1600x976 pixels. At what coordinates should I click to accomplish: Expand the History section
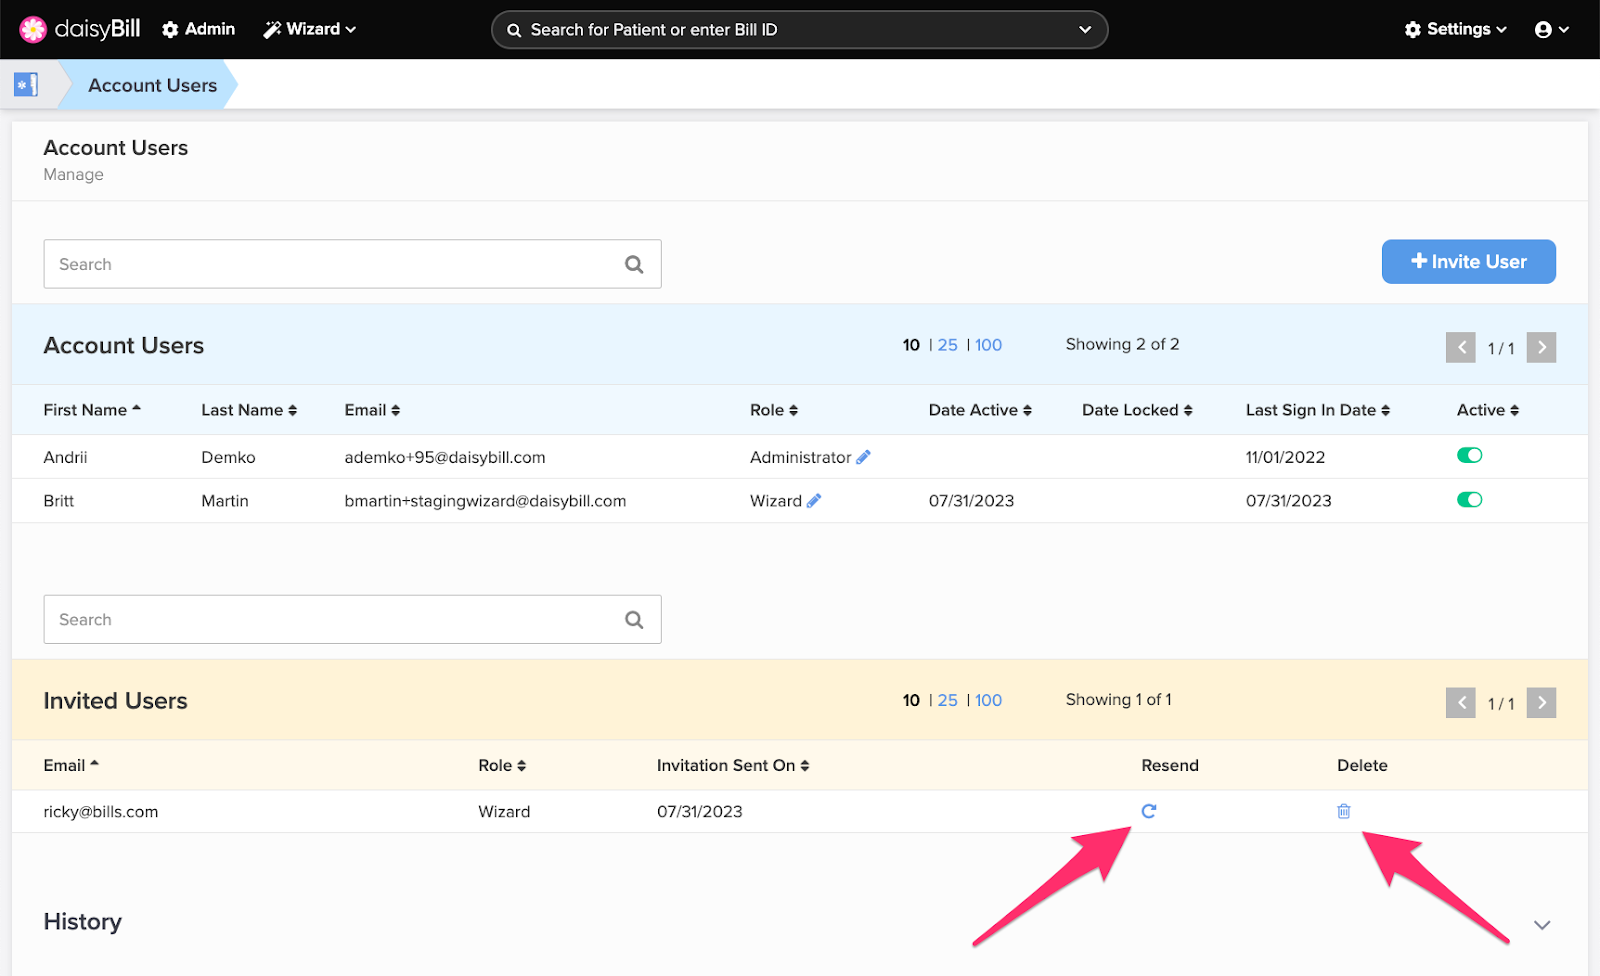[1541, 924]
